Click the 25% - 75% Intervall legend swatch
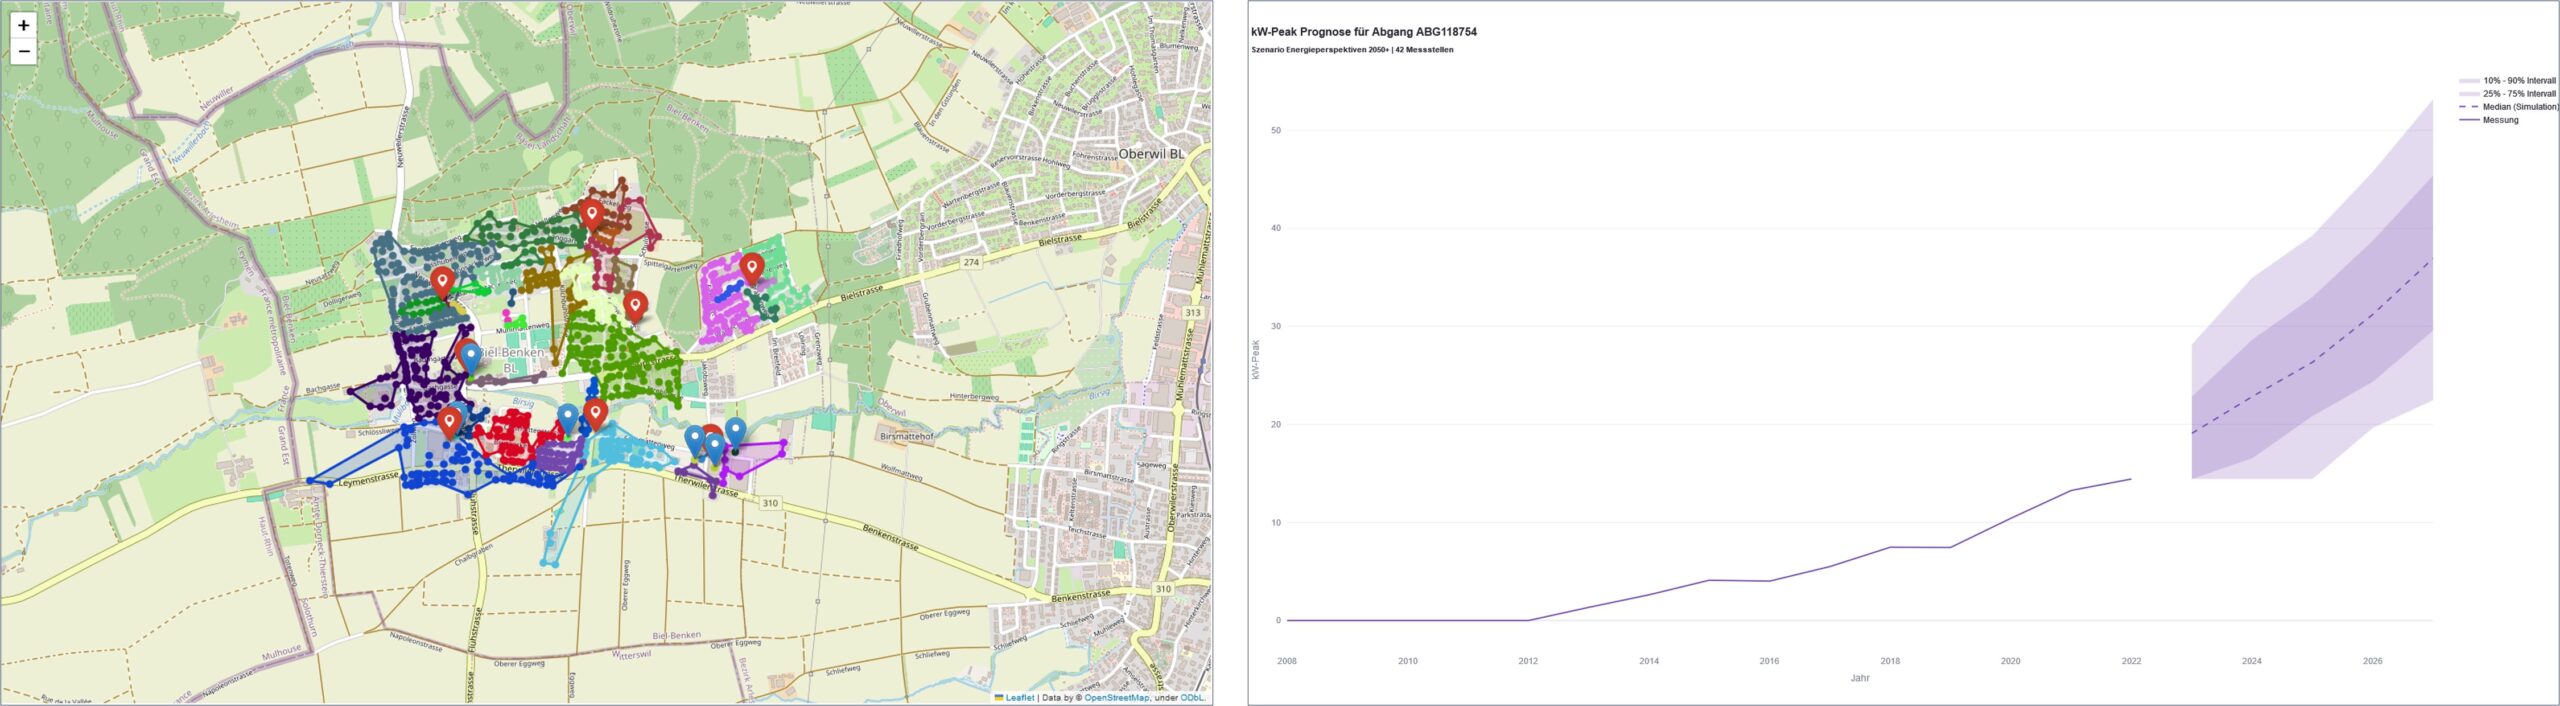Viewport: 2560px width, 706px height. [x=2469, y=94]
